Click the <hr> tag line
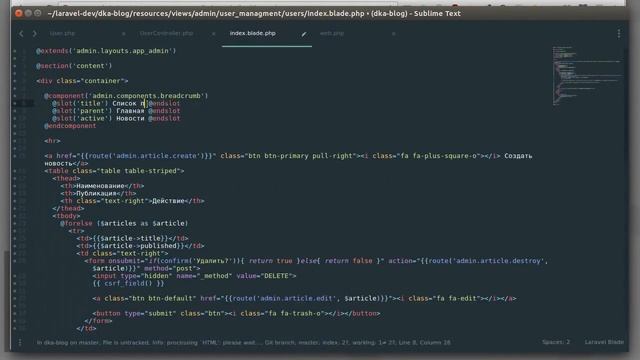Image resolution: width=640 pixels, height=360 pixels. coord(52,141)
